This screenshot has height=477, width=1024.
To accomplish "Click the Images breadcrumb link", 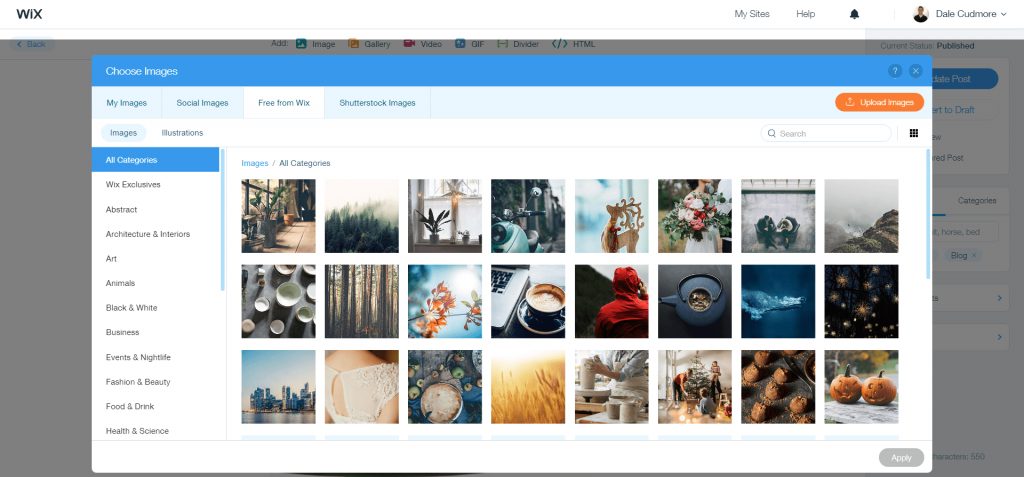I will [x=254, y=163].
